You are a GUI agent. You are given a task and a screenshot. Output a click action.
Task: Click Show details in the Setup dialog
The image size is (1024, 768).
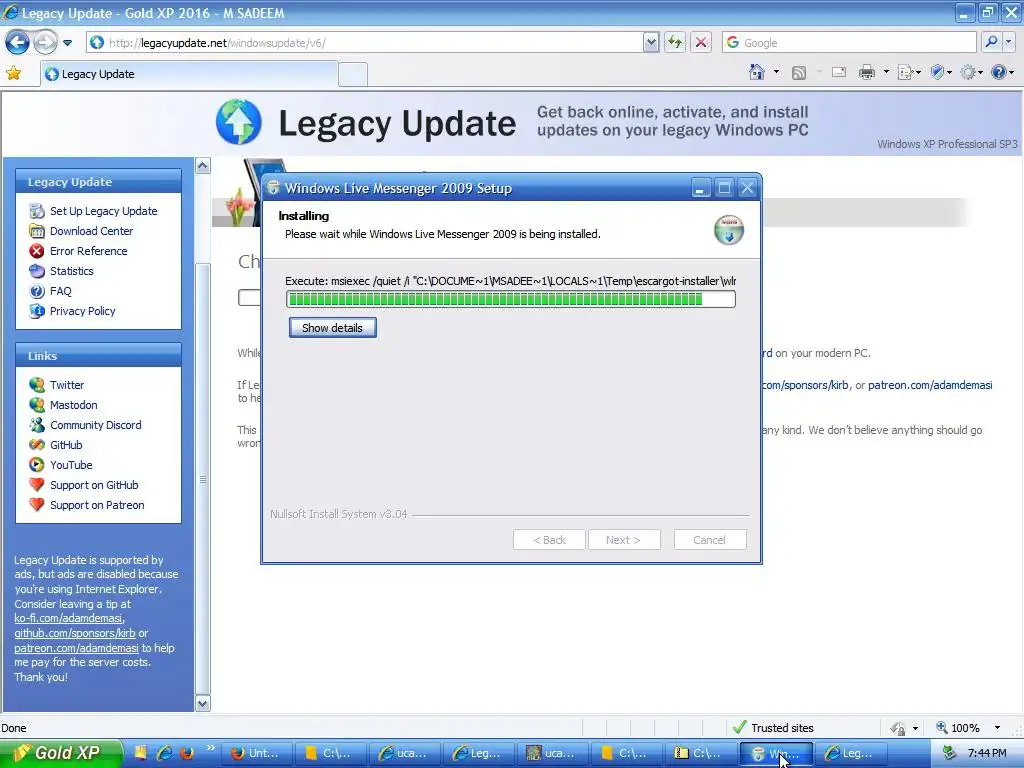(x=332, y=328)
